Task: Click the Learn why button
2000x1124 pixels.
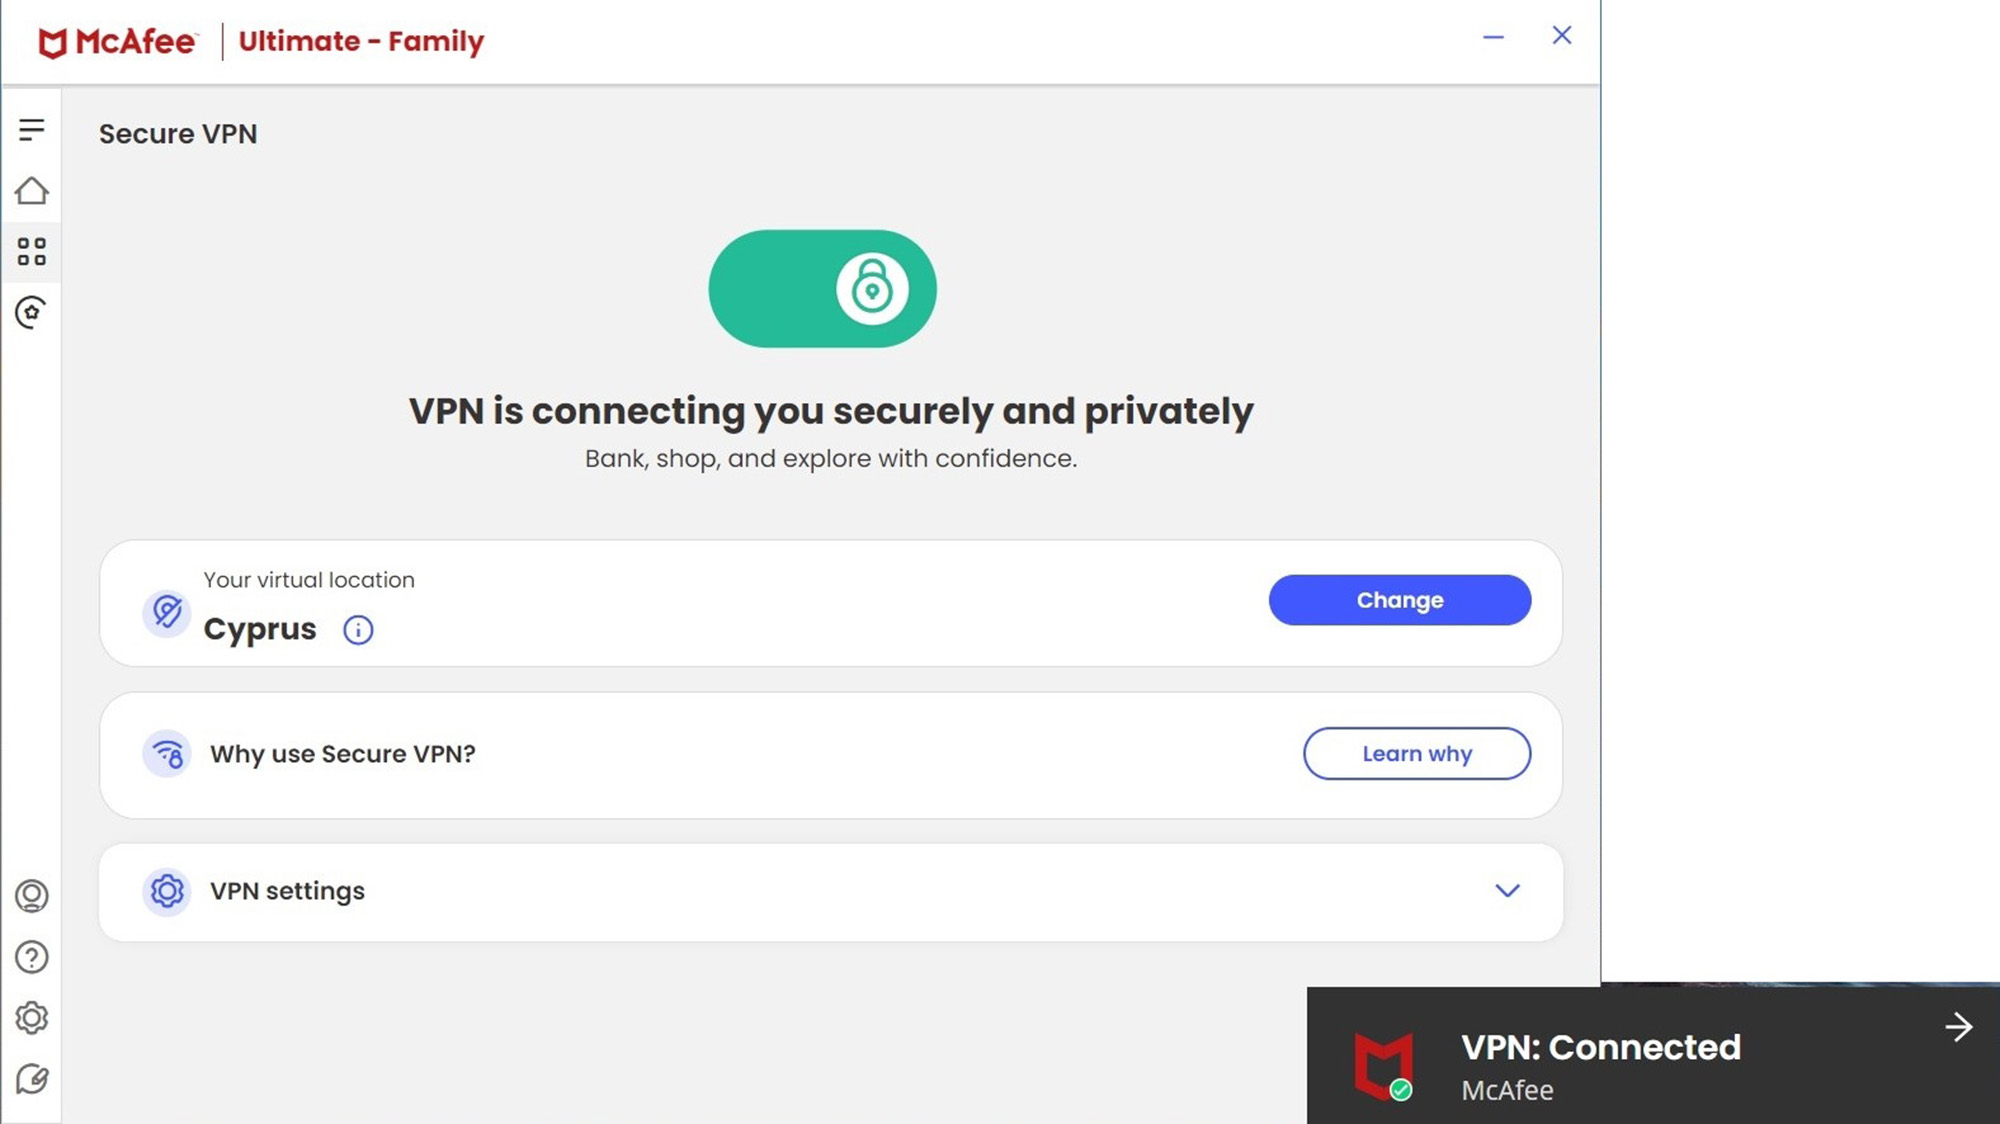Action: 1416,754
